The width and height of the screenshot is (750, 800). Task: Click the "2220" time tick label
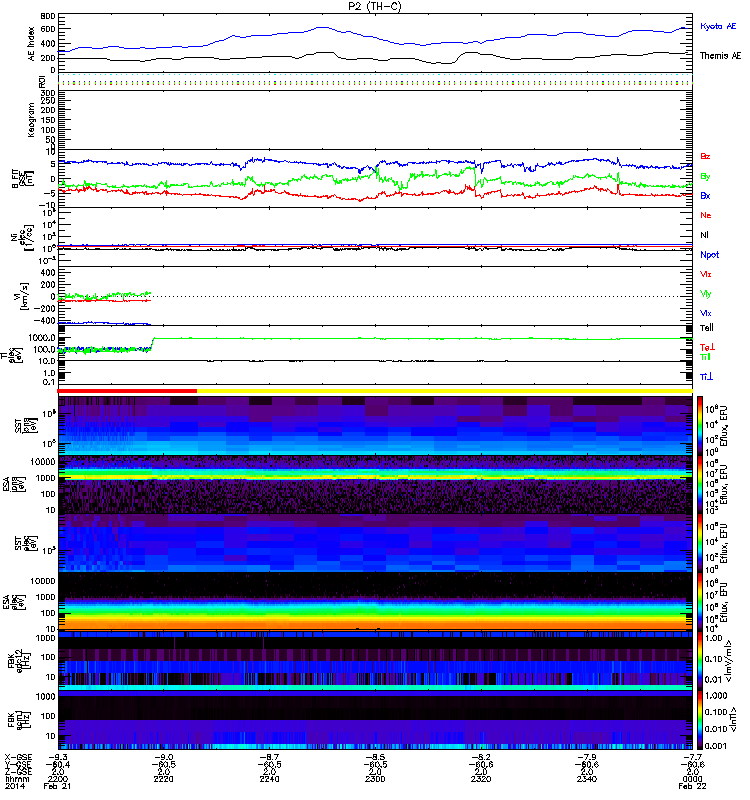[163, 779]
